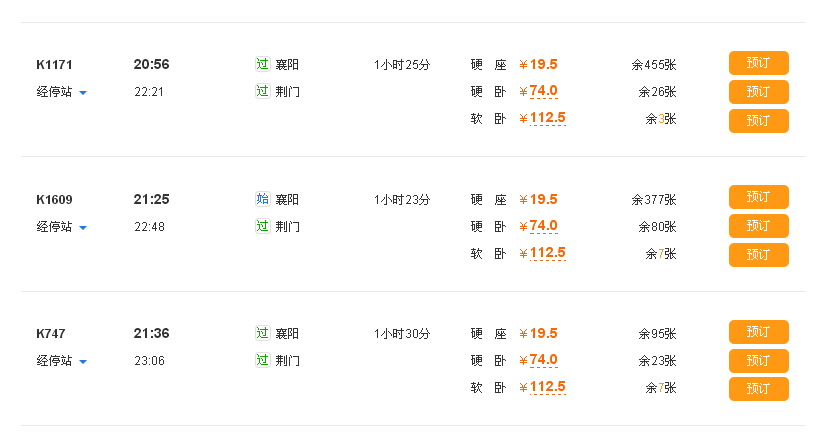Click the K1171 hard sleeper price ¥74.0

pyautogui.click(x=539, y=91)
